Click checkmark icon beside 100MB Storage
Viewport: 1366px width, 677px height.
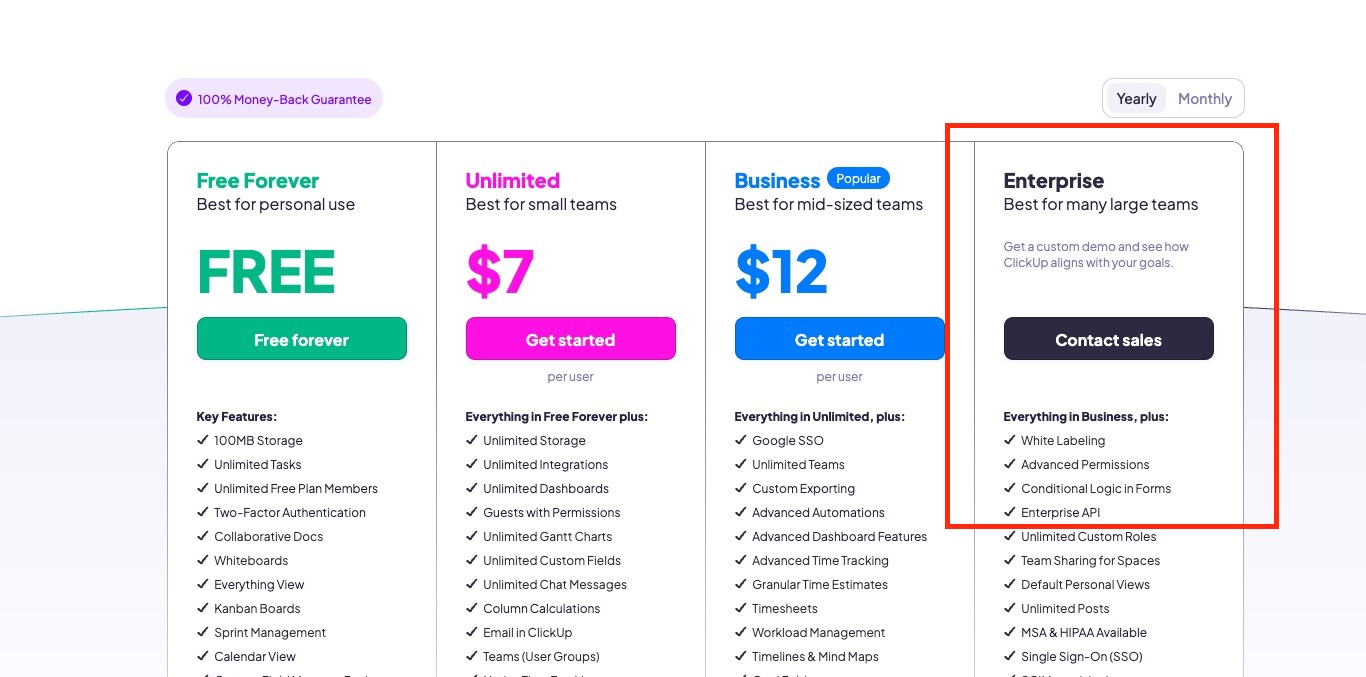[x=203, y=440]
